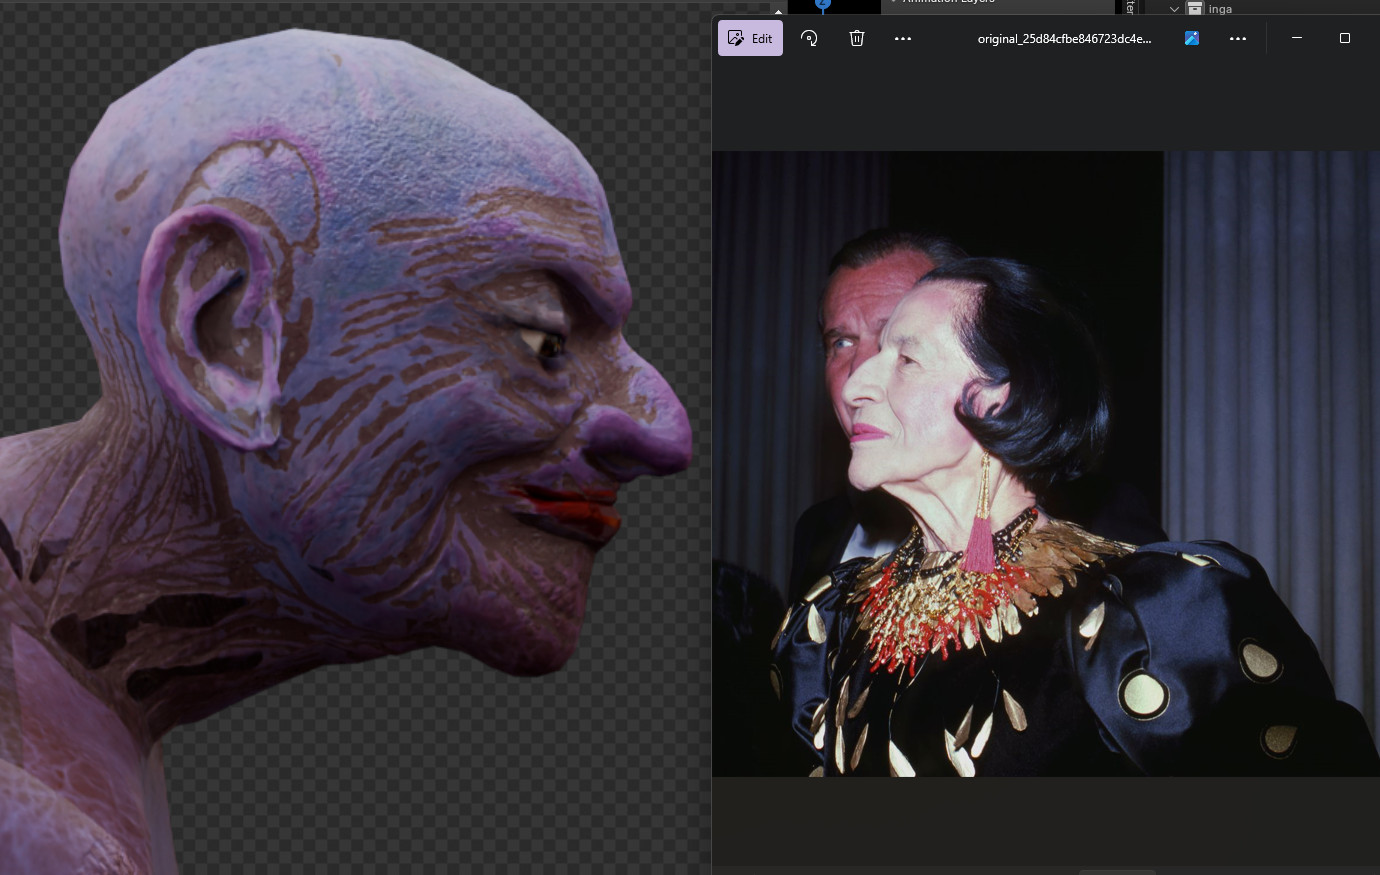The width and height of the screenshot is (1380, 875).
Task: Click the blue image-creator app icon
Action: (1192, 38)
